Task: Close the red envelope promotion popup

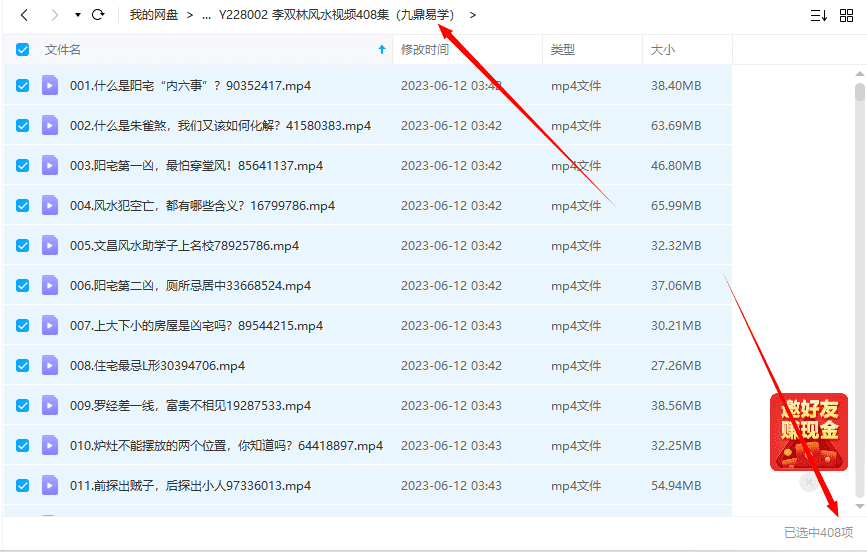Action: [x=808, y=483]
